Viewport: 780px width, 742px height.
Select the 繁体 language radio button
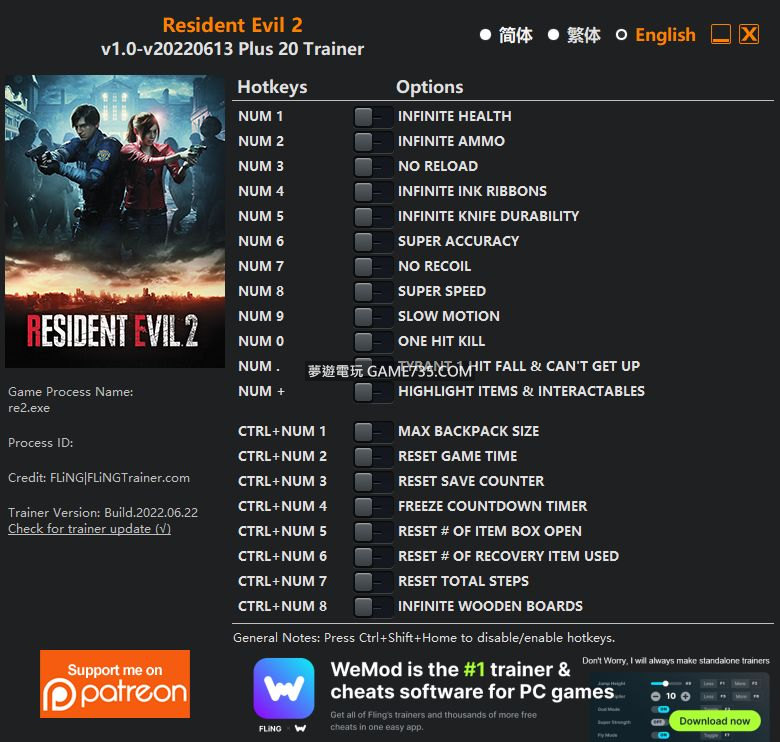553,35
